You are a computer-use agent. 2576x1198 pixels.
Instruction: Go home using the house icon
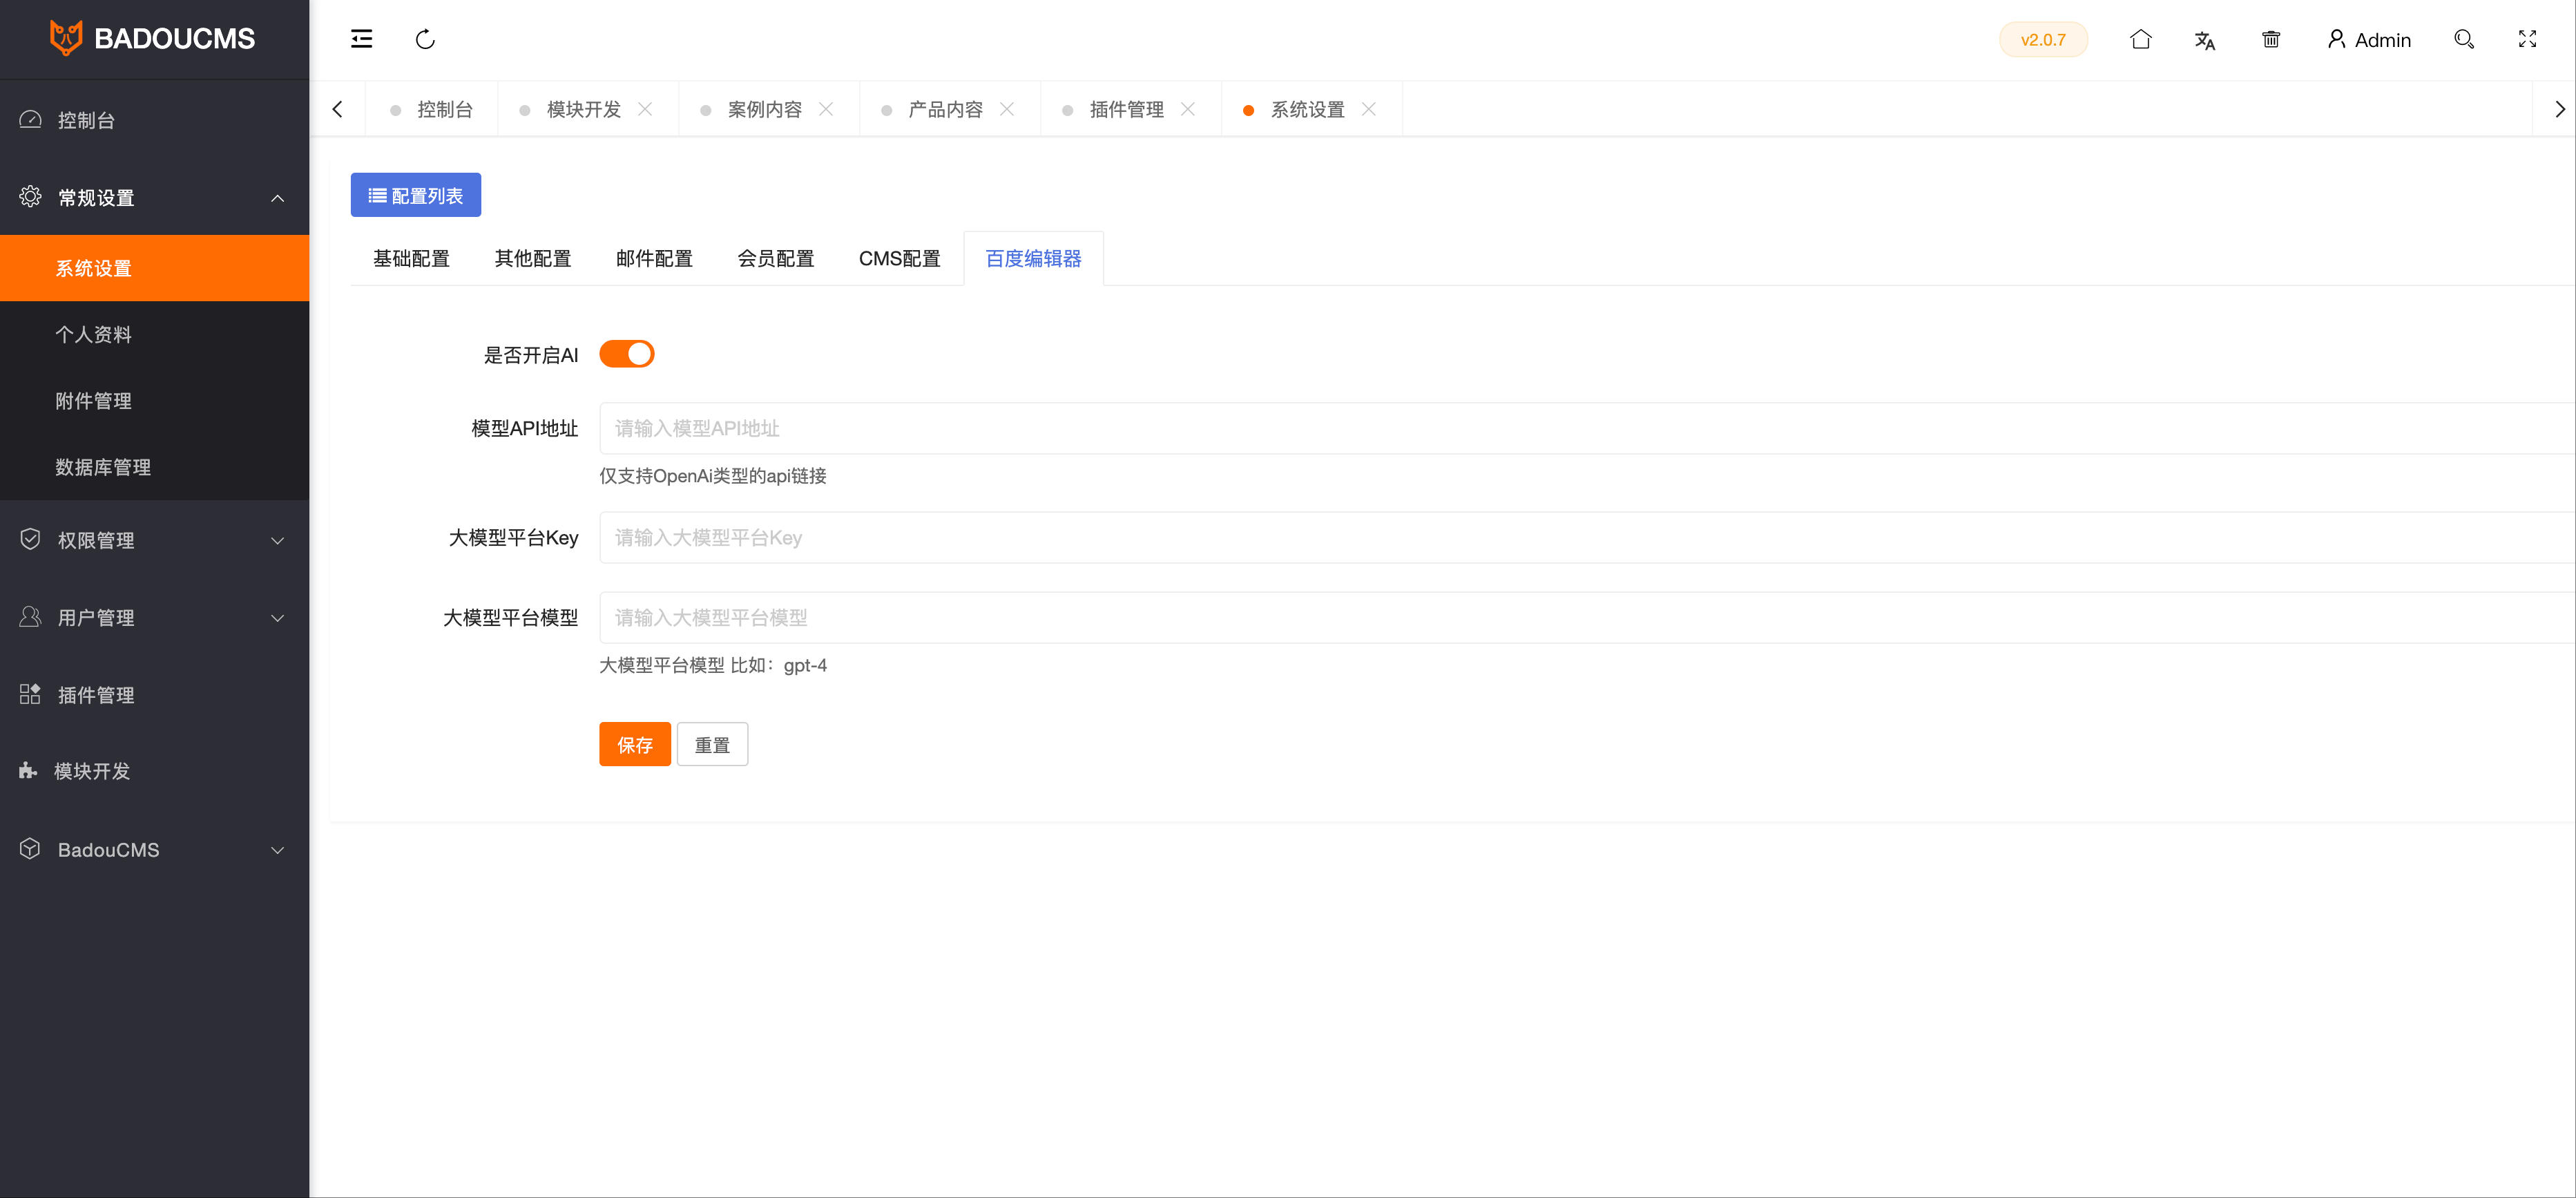(x=2141, y=39)
